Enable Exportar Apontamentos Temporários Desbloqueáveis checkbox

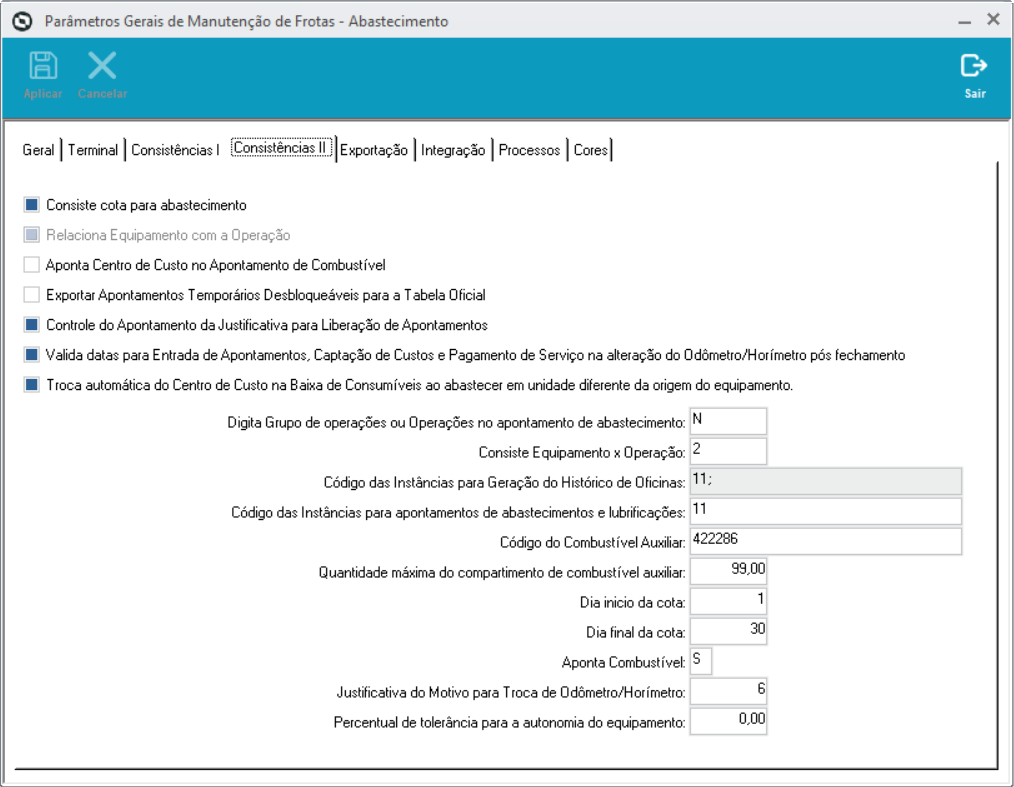(x=32, y=295)
